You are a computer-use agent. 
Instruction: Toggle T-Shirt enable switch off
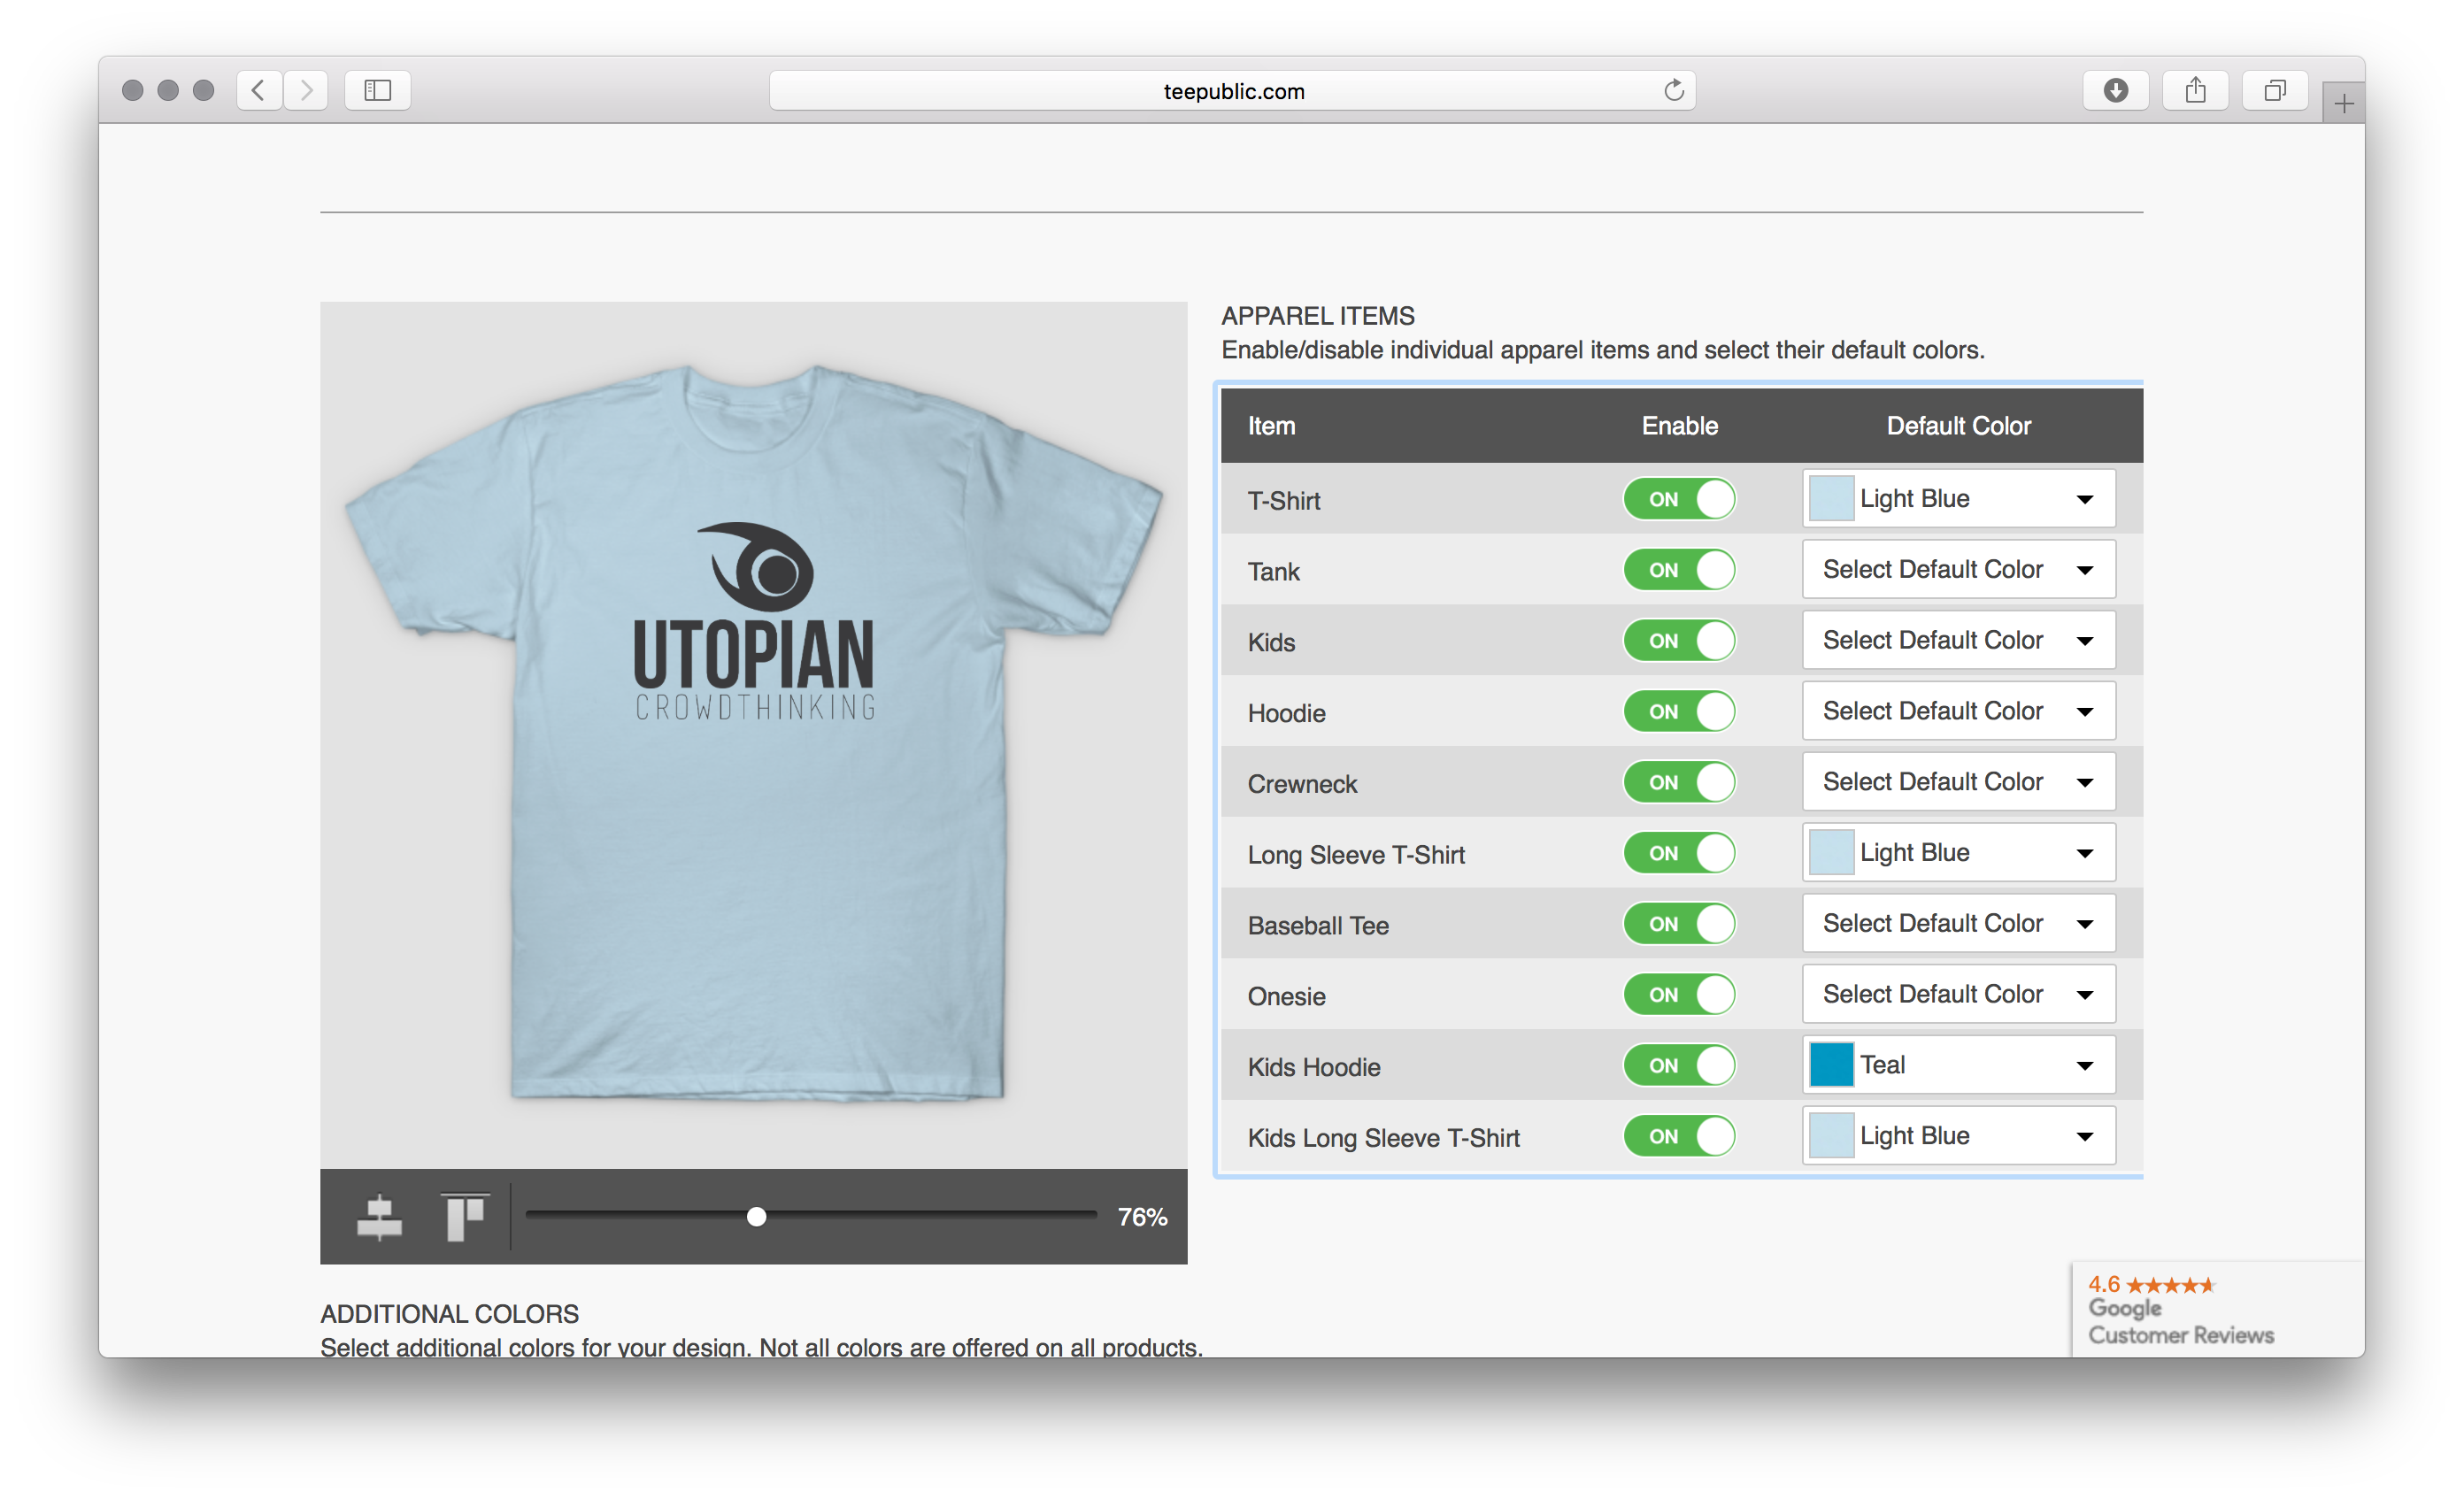1678,498
